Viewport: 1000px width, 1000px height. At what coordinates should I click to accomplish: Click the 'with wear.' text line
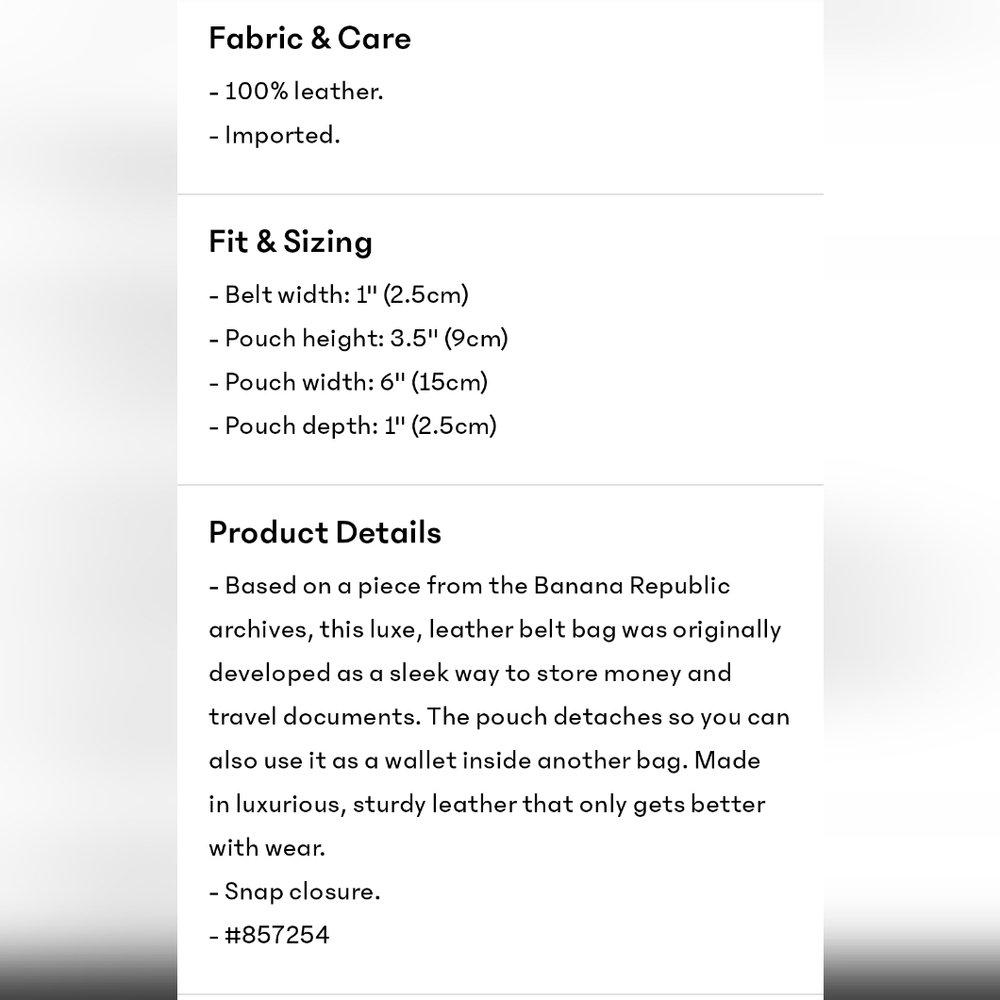[x=267, y=848]
